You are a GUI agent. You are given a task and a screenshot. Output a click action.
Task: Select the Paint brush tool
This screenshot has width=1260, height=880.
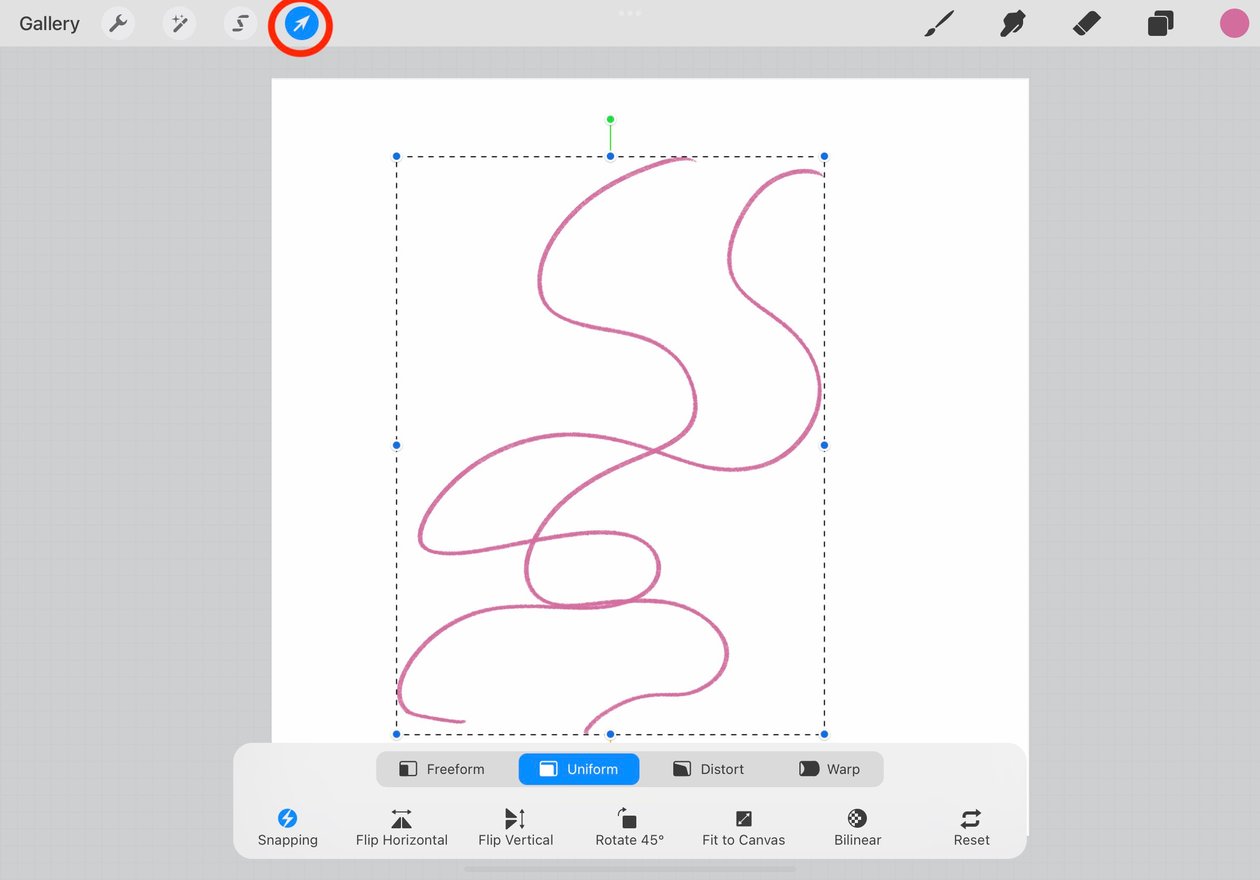pos(939,24)
